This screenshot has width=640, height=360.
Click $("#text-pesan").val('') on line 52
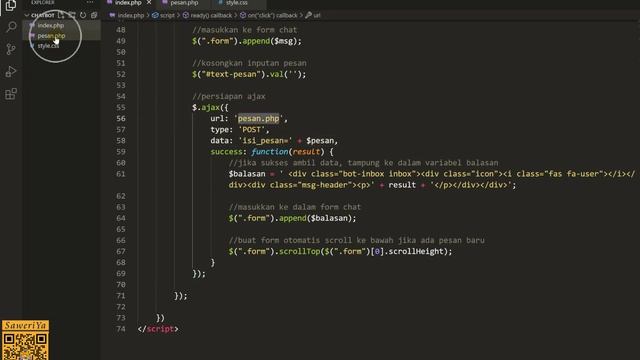coord(249,74)
